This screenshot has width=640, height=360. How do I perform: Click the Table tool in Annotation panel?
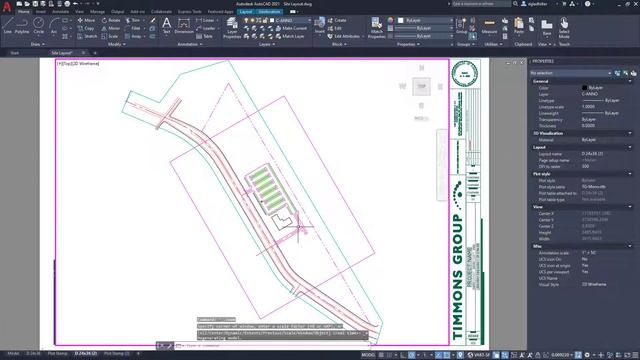coord(204,36)
